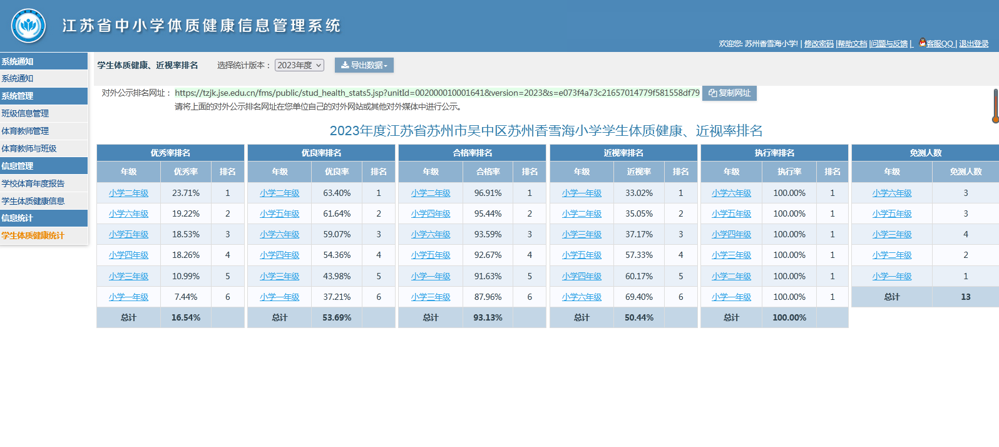Viewport: 999px width, 447px height.
Task: Click the 系统管理 sidebar section header
Action: pyautogui.click(x=44, y=96)
